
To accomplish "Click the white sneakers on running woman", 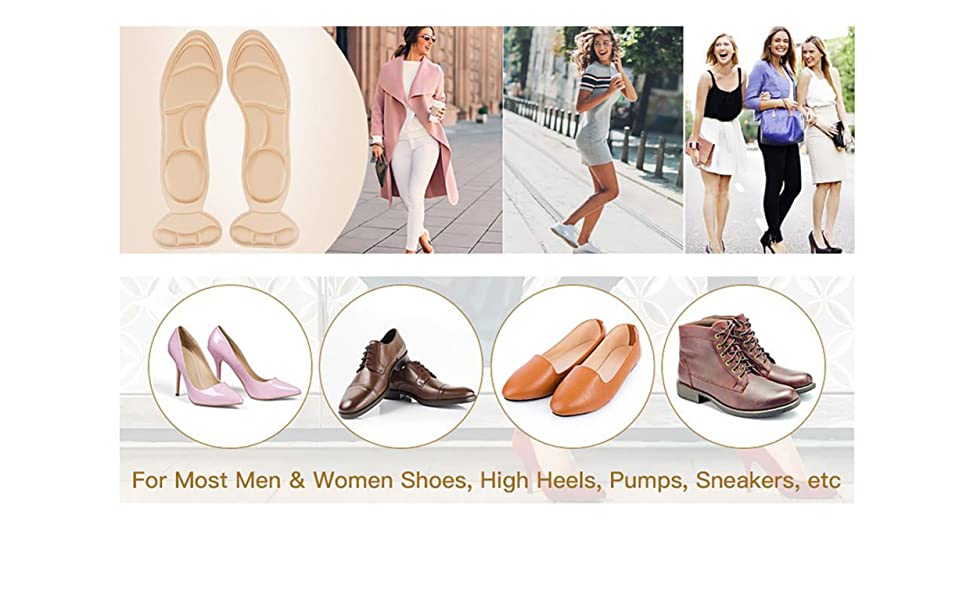I will click(x=575, y=239).
